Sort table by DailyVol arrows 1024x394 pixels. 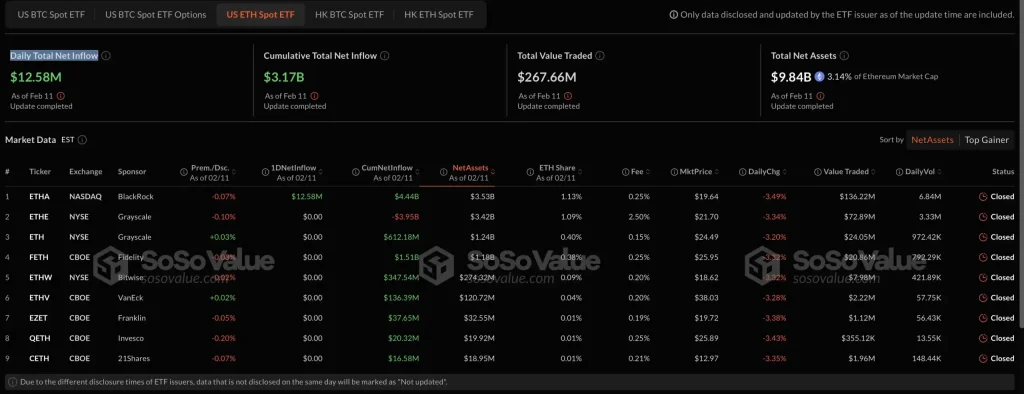coord(939,172)
